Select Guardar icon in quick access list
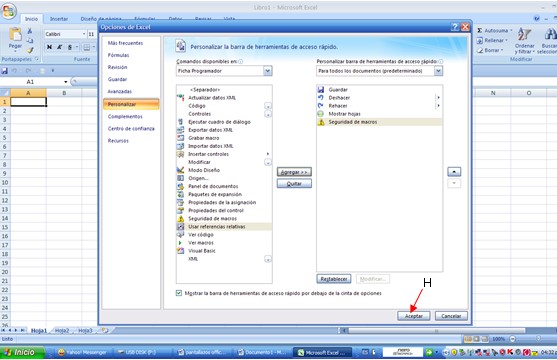The height and width of the screenshot is (360, 557). (321, 90)
